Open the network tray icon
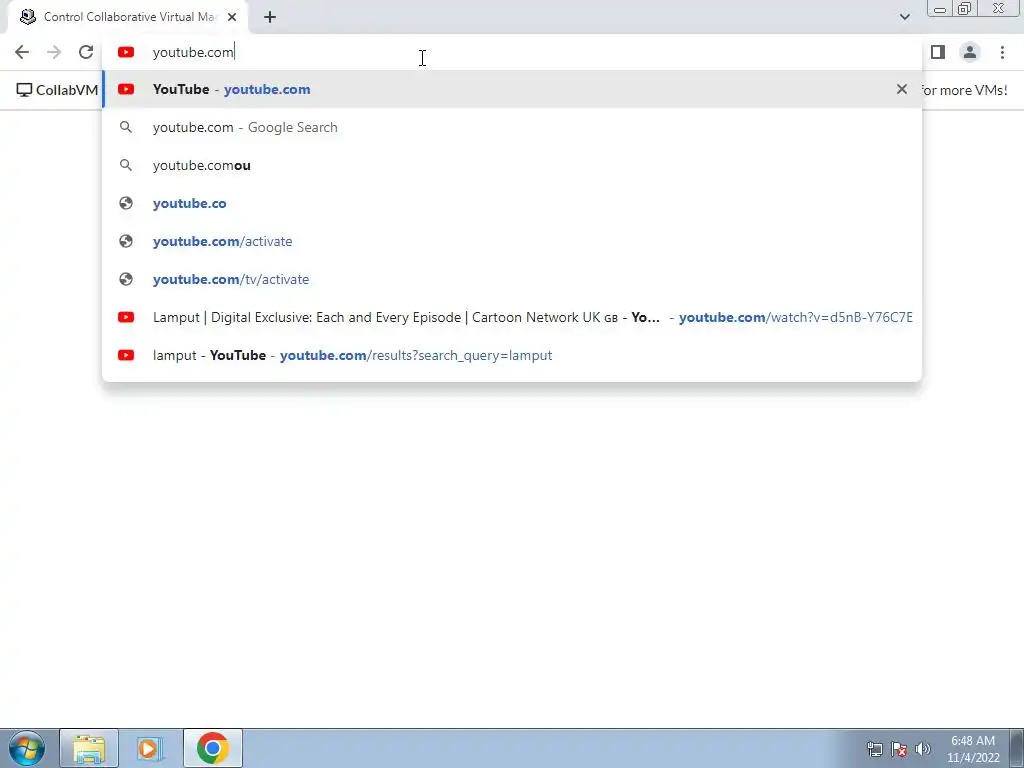The image size is (1024, 768). tap(874, 749)
